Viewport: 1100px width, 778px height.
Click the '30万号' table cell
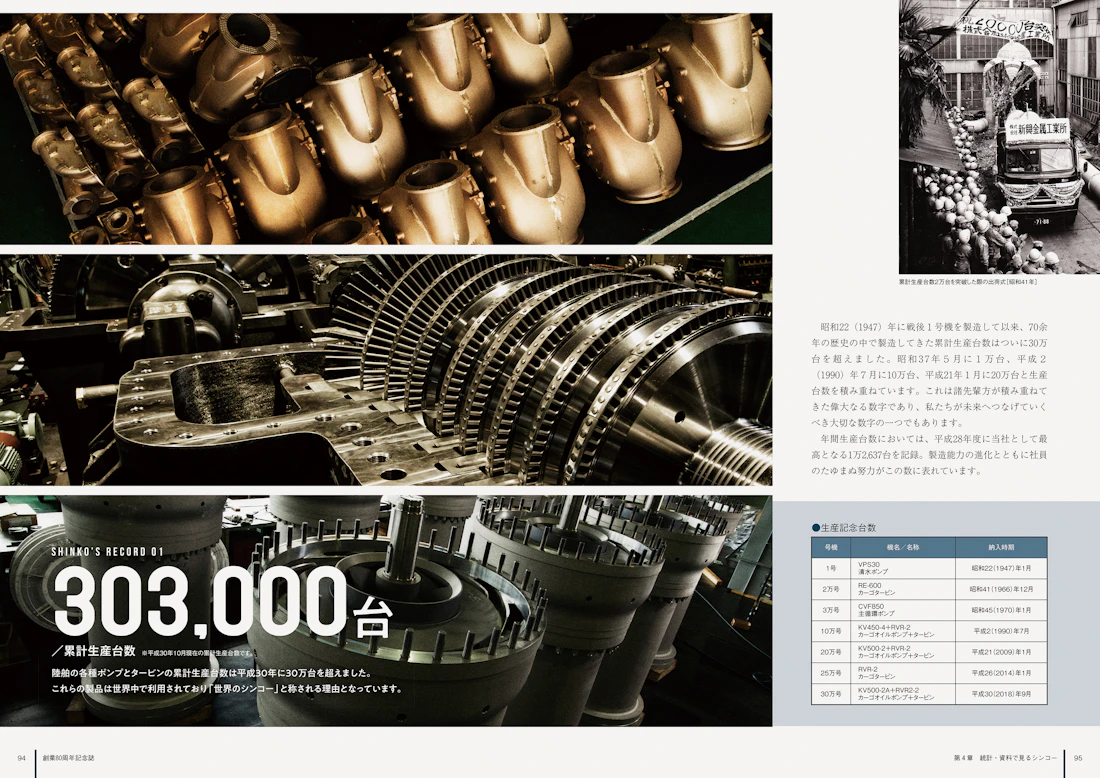tap(831, 694)
